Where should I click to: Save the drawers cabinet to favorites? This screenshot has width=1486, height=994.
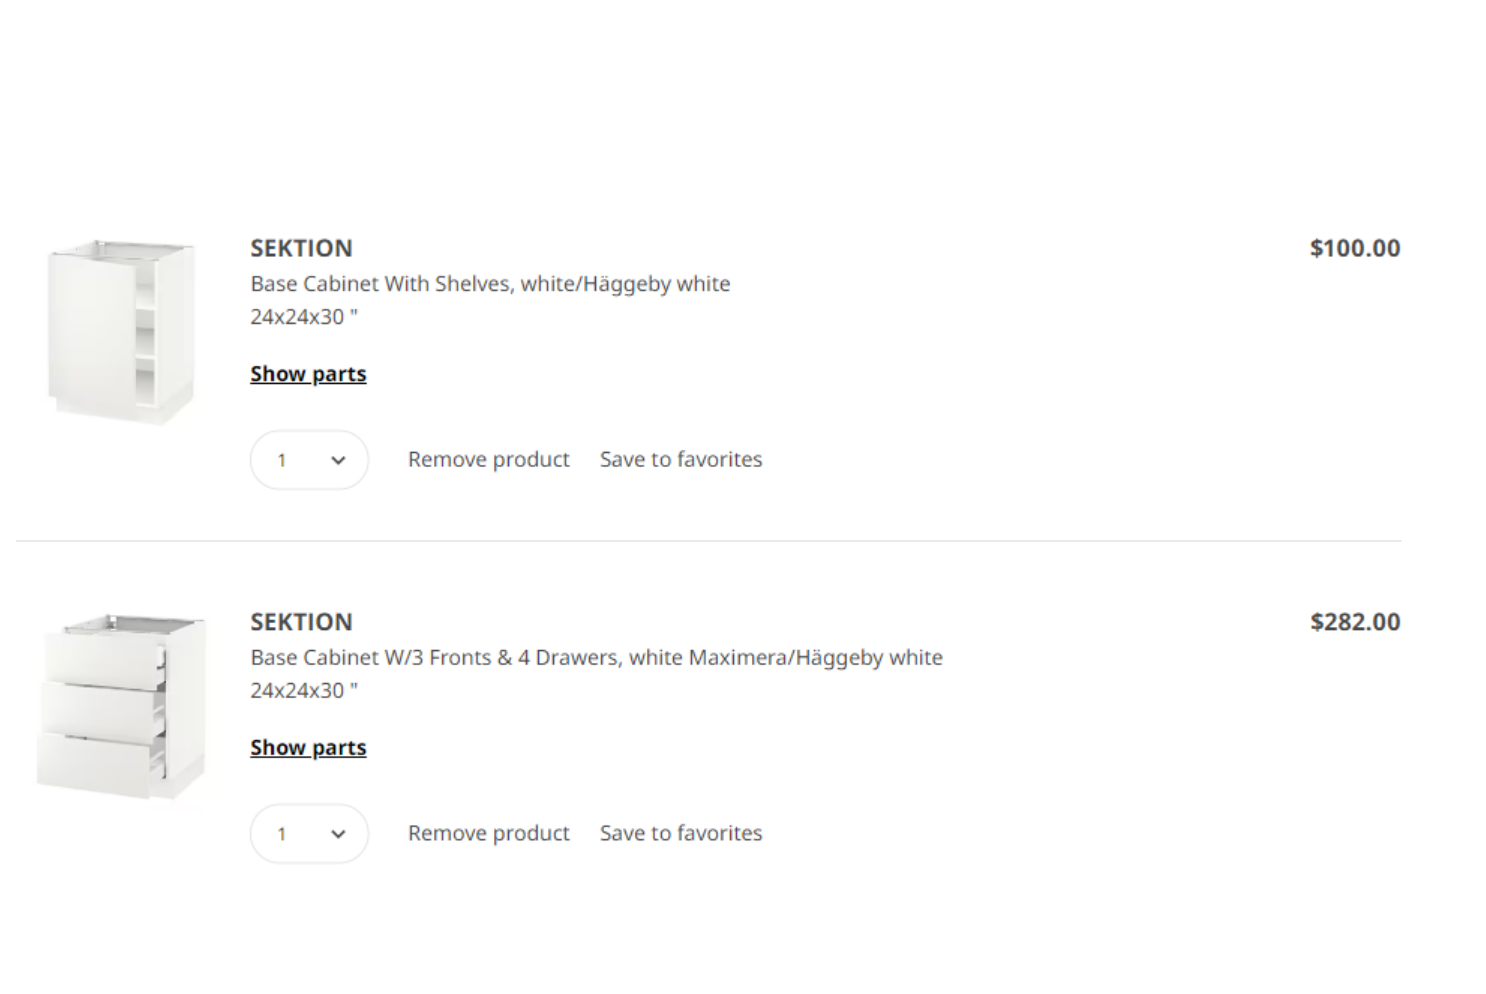click(x=681, y=834)
